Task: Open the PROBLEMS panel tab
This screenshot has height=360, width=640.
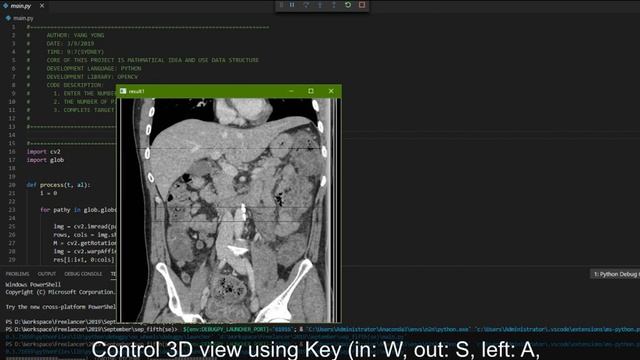Action: (x=18, y=274)
